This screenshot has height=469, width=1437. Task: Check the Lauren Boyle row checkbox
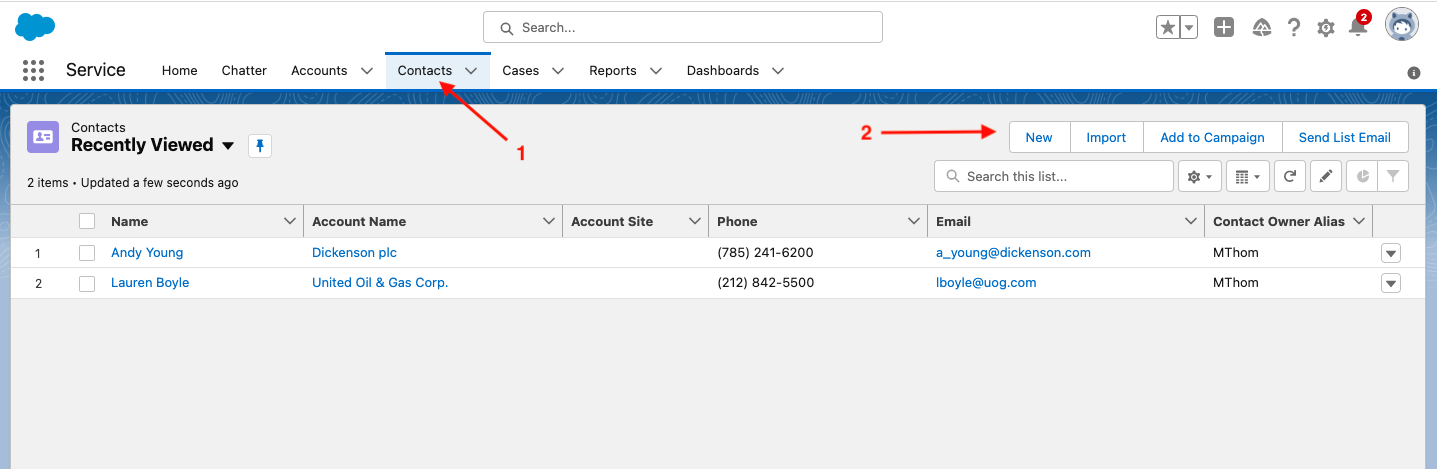87,283
